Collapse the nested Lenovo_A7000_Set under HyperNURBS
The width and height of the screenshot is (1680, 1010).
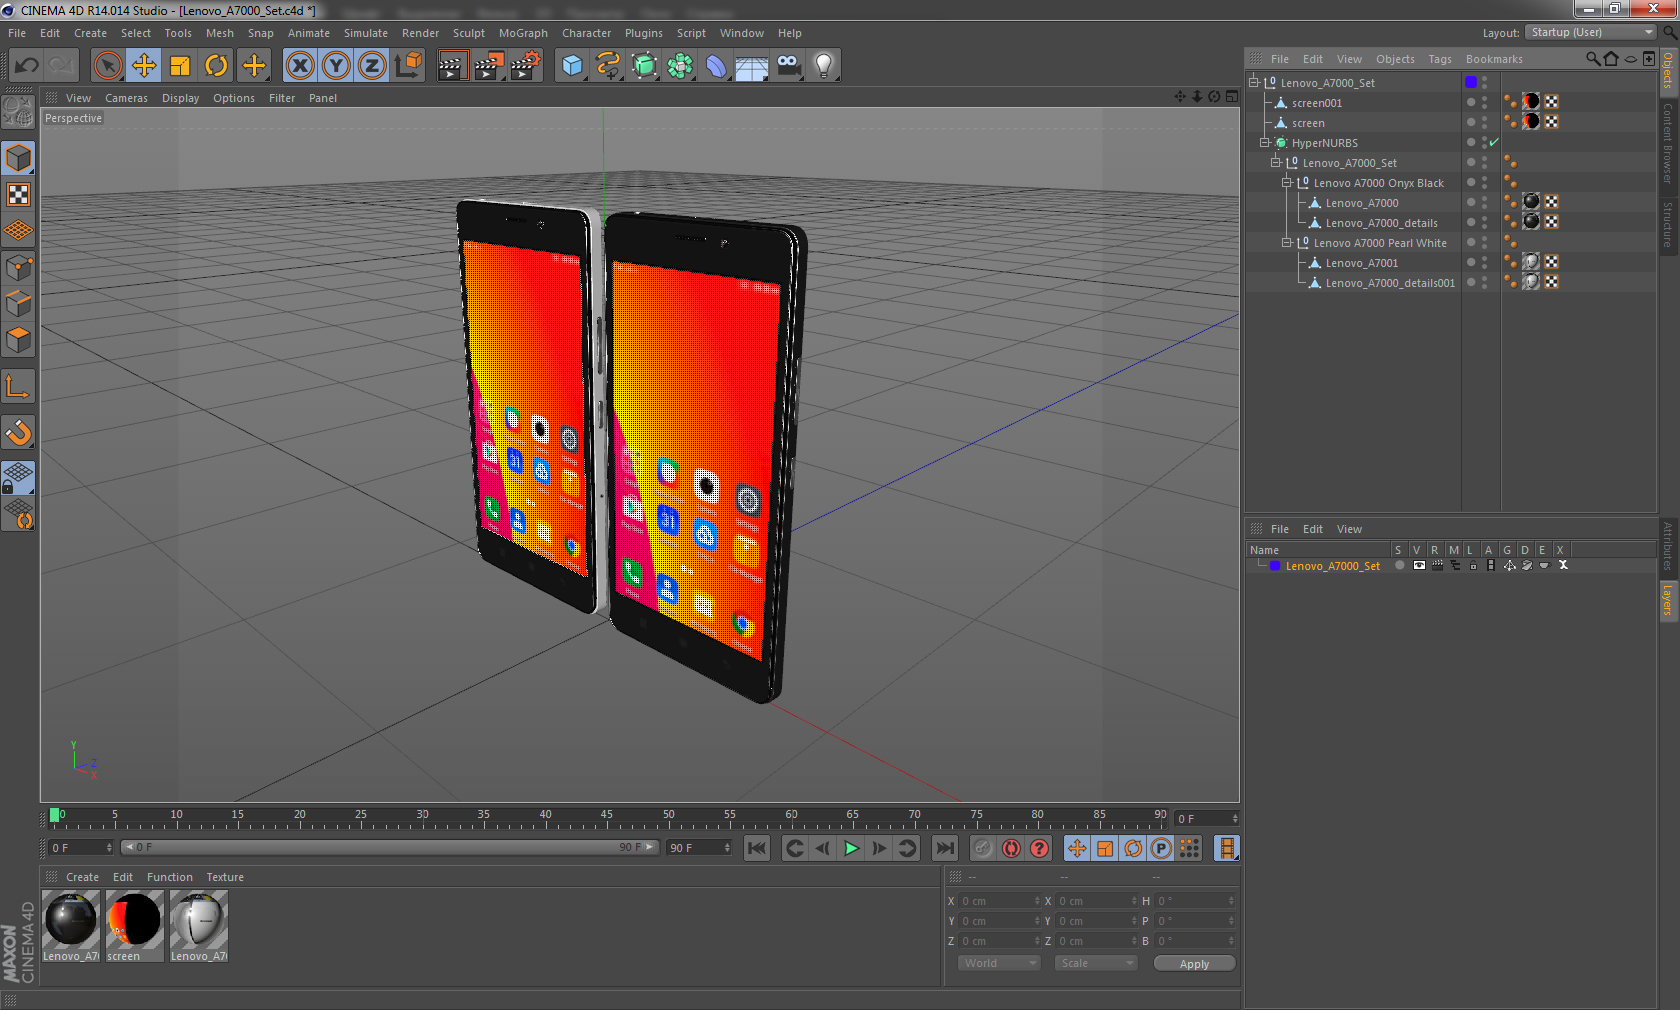pyautogui.click(x=1275, y=162)
